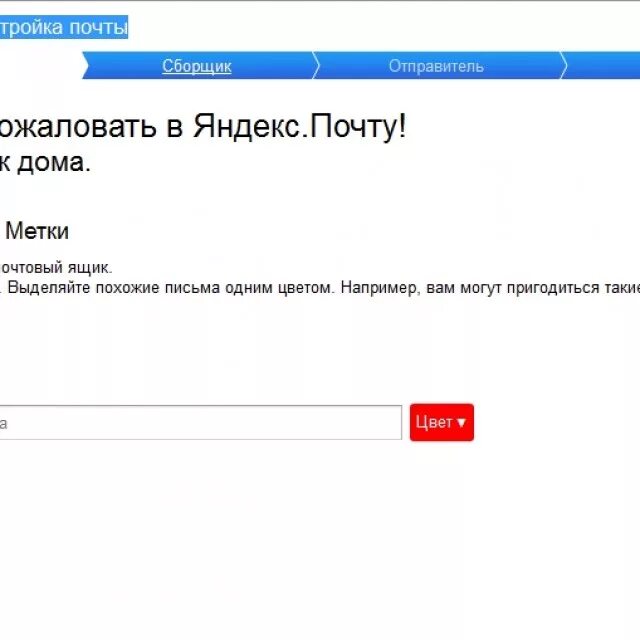Click the 'в Яндекс.Почту!' welcome heading
This screenshot has width=640, height=640.
coord(287,127)
